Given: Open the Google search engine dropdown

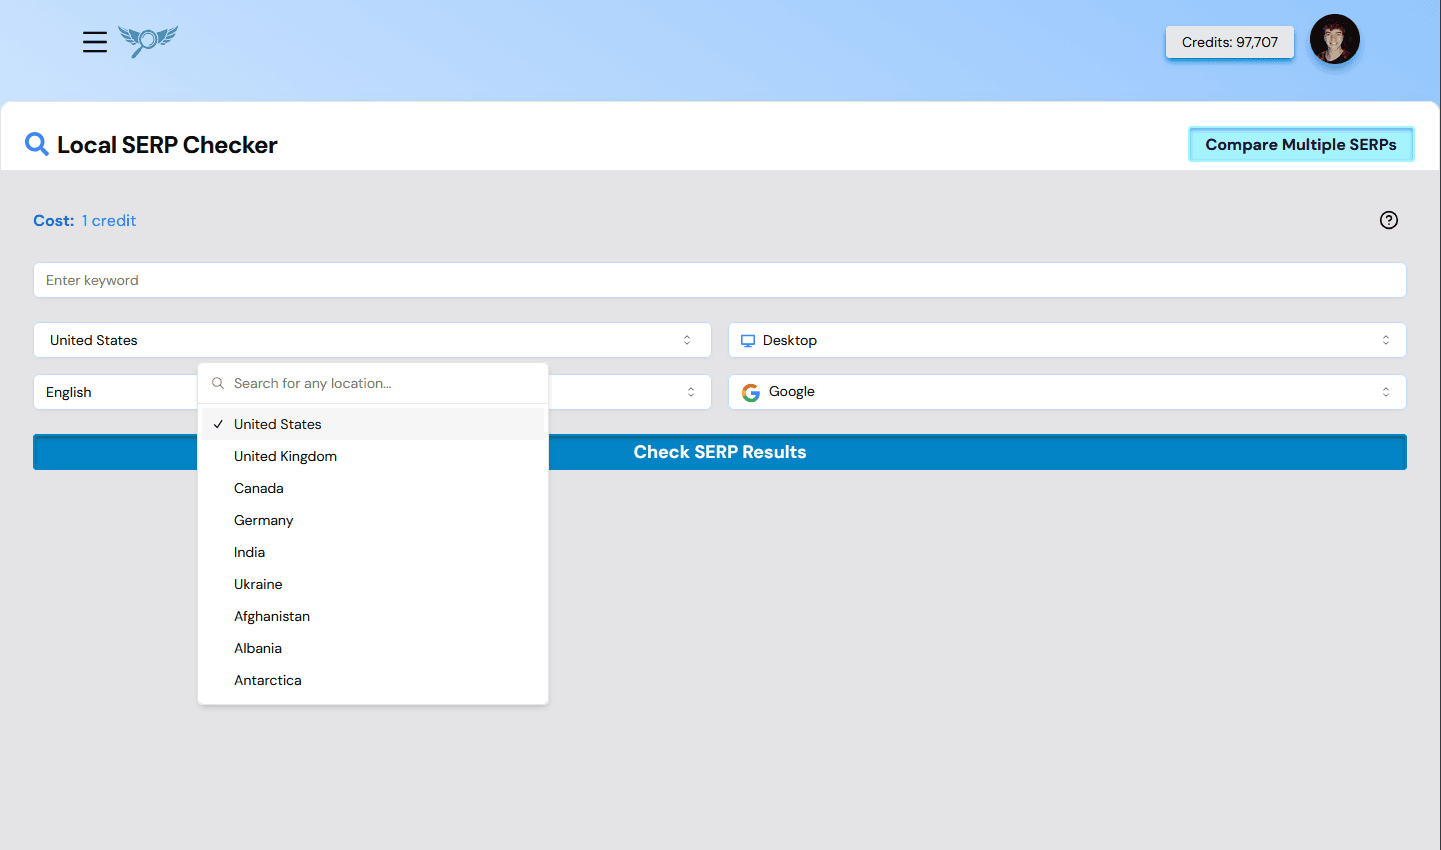Looking at the screenshot, I should (1065, 392).
